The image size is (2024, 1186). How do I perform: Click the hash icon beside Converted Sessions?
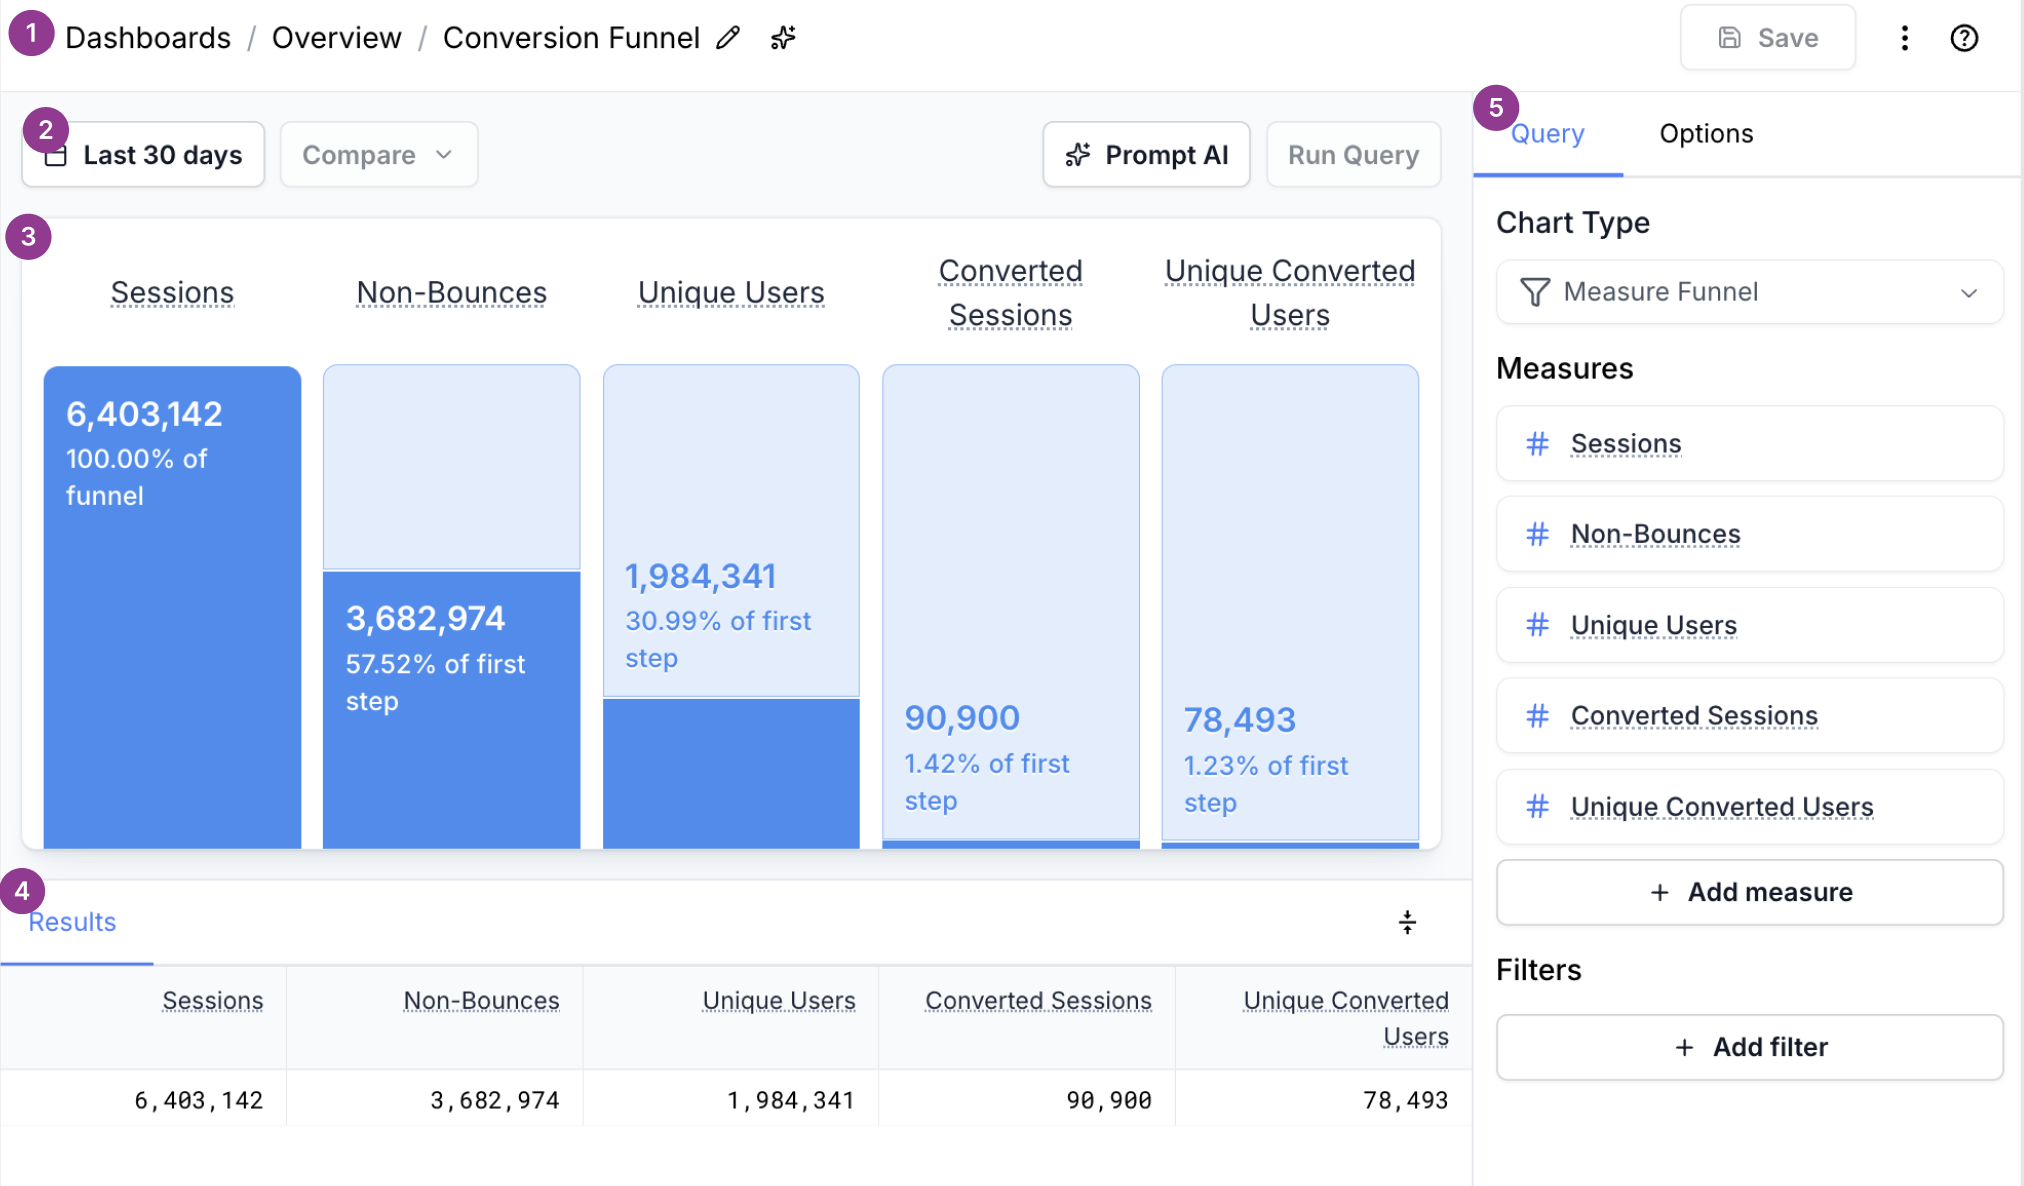(1537, 716)
